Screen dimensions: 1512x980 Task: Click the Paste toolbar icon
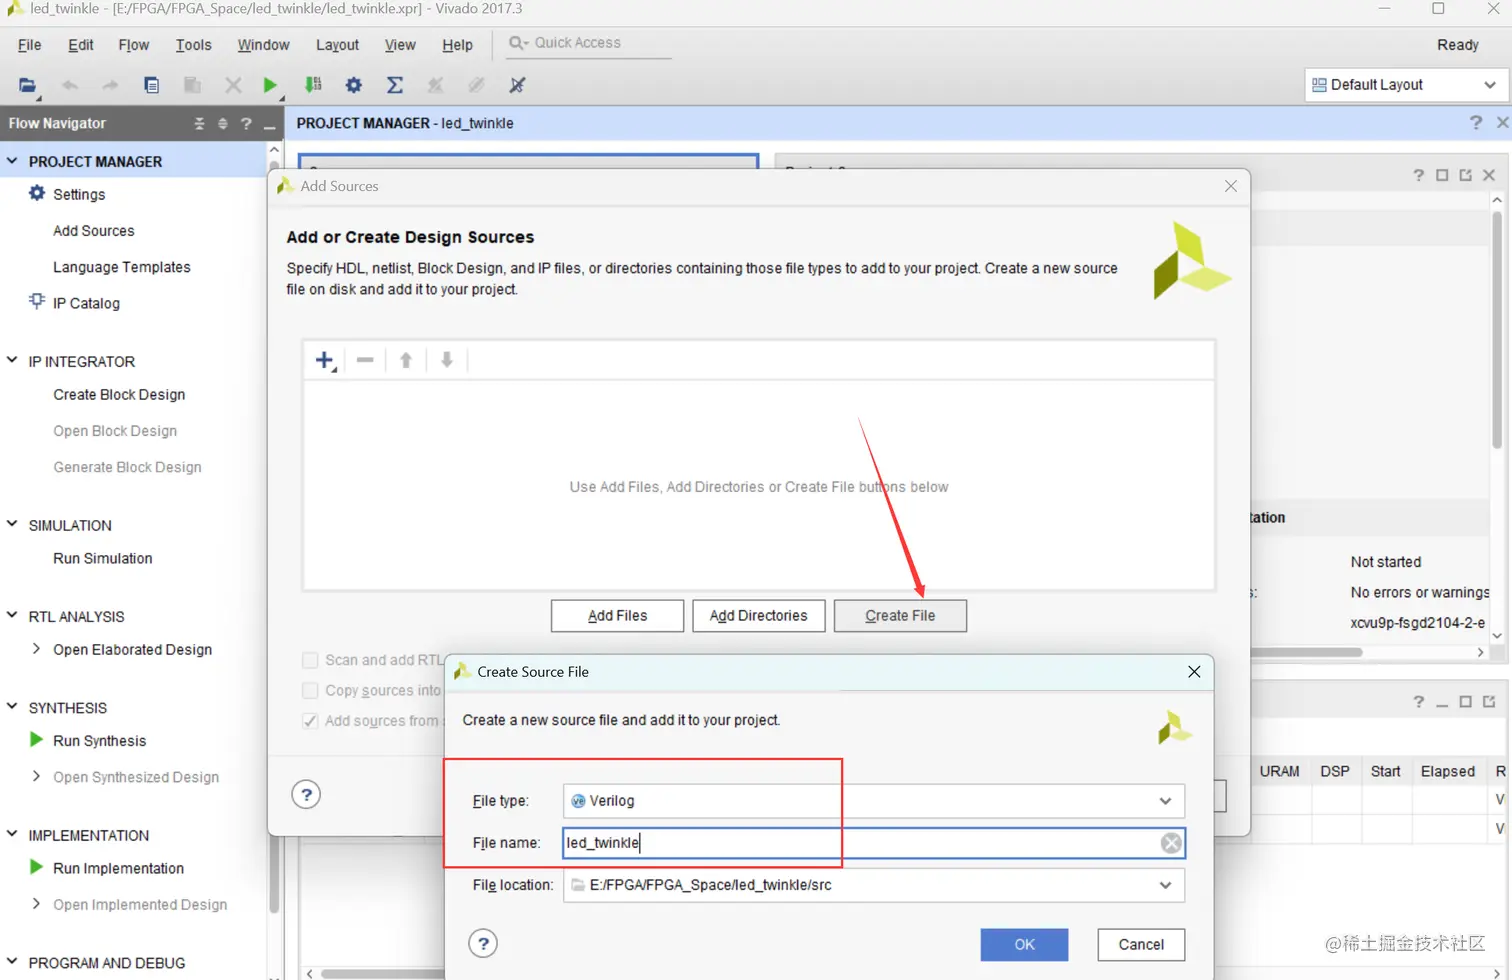tap(192, 85)
